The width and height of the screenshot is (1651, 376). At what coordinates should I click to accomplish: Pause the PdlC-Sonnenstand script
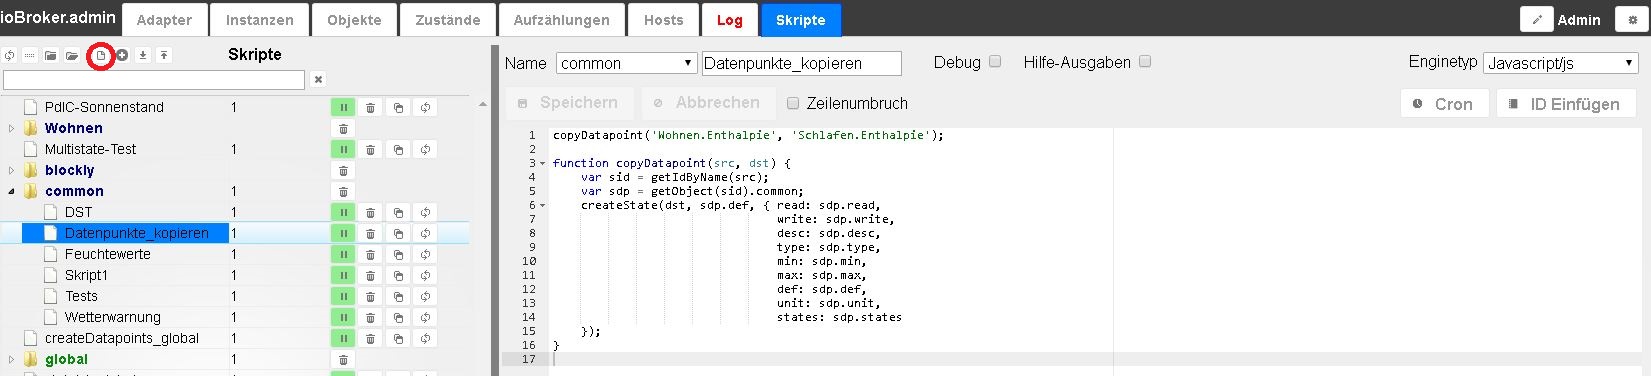[343, 107]
